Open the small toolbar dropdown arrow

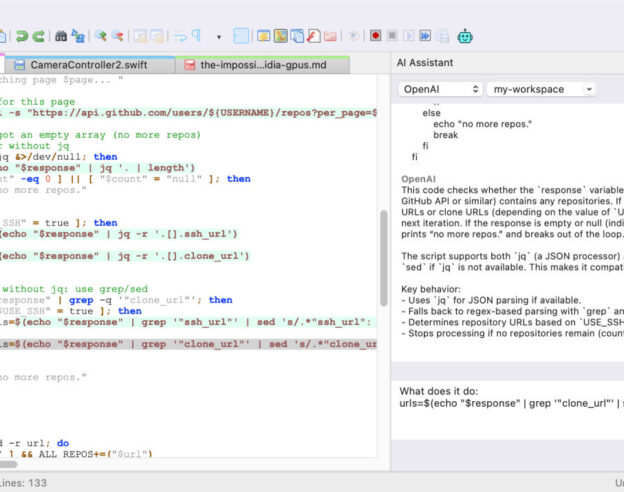pyautogui.click(x=219, y=37)
